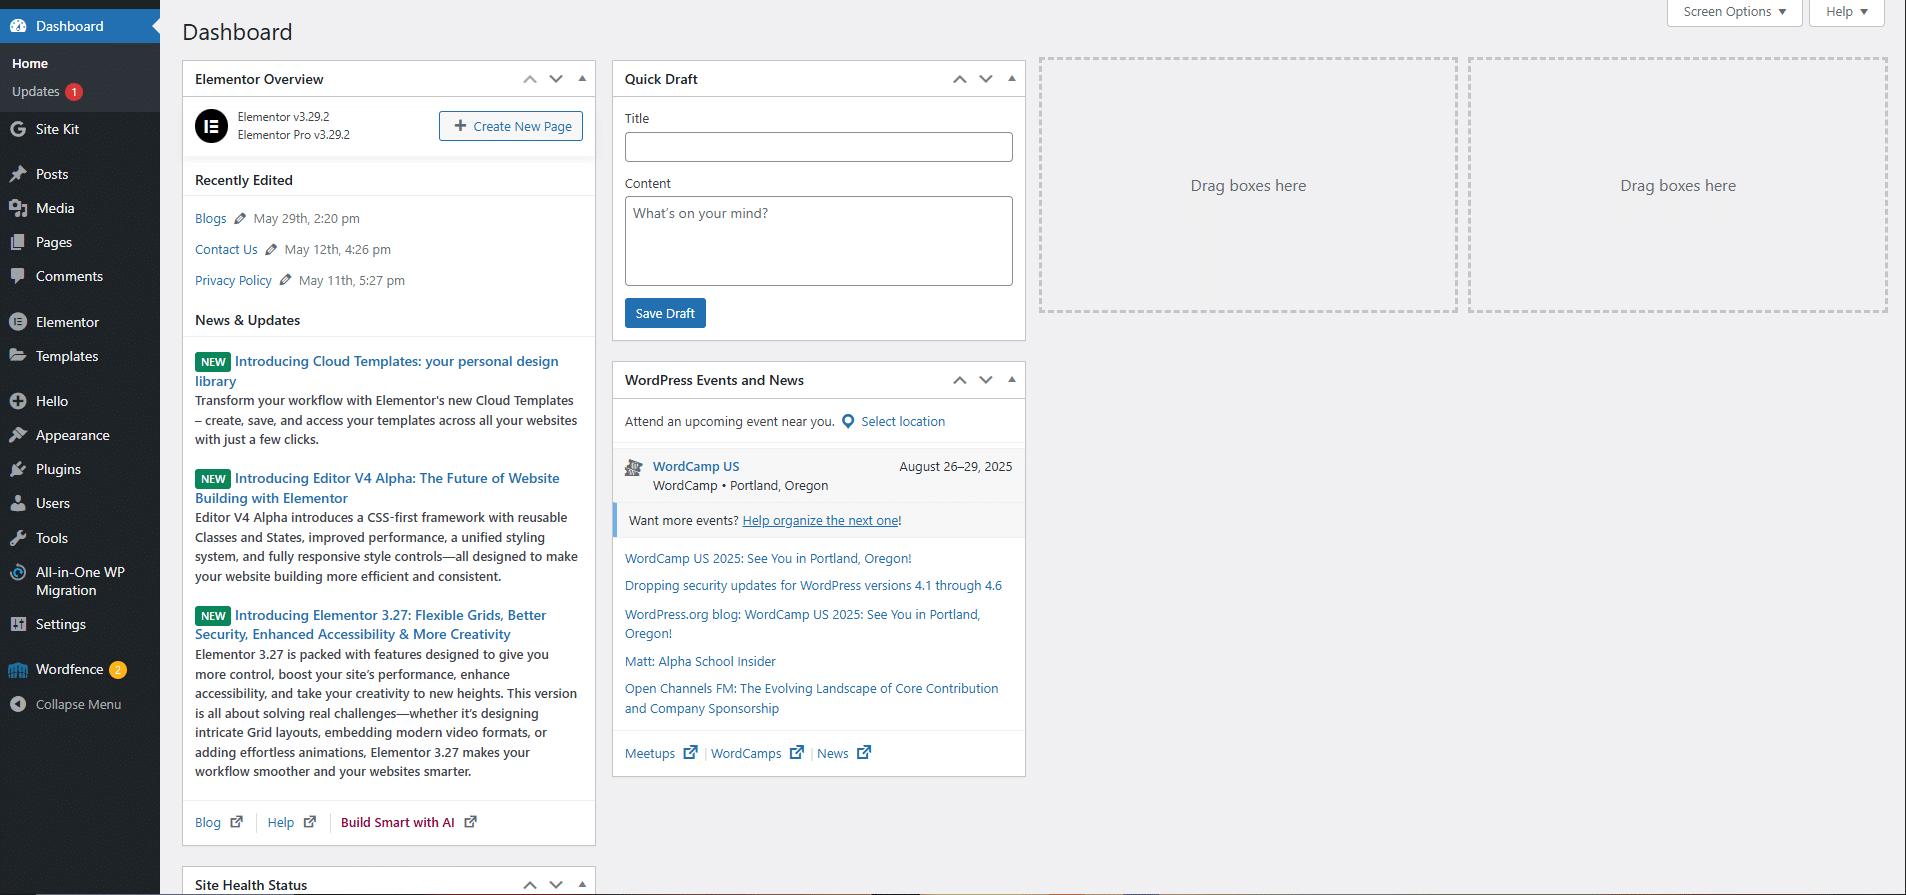
Task: Click the Dashboard gauge icon in sidebar
Action: click(x=18, y=26)
